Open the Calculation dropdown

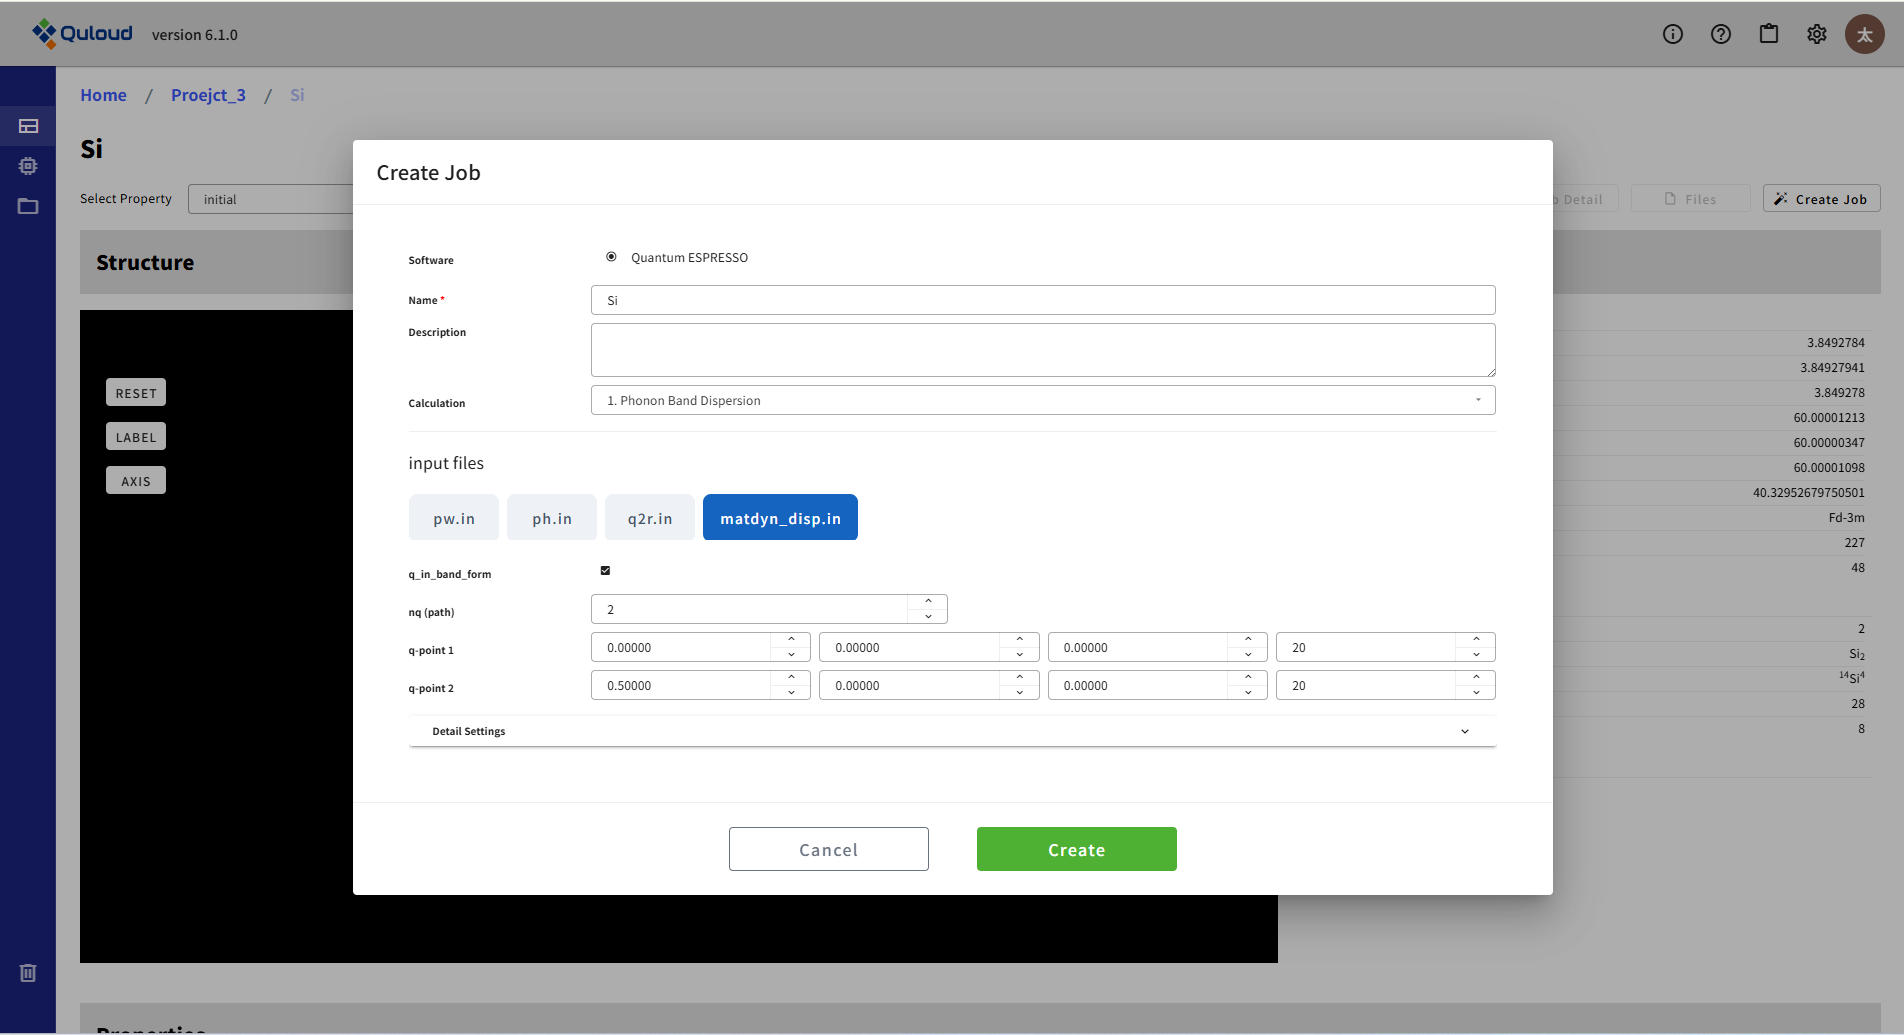click(1042, 400)
